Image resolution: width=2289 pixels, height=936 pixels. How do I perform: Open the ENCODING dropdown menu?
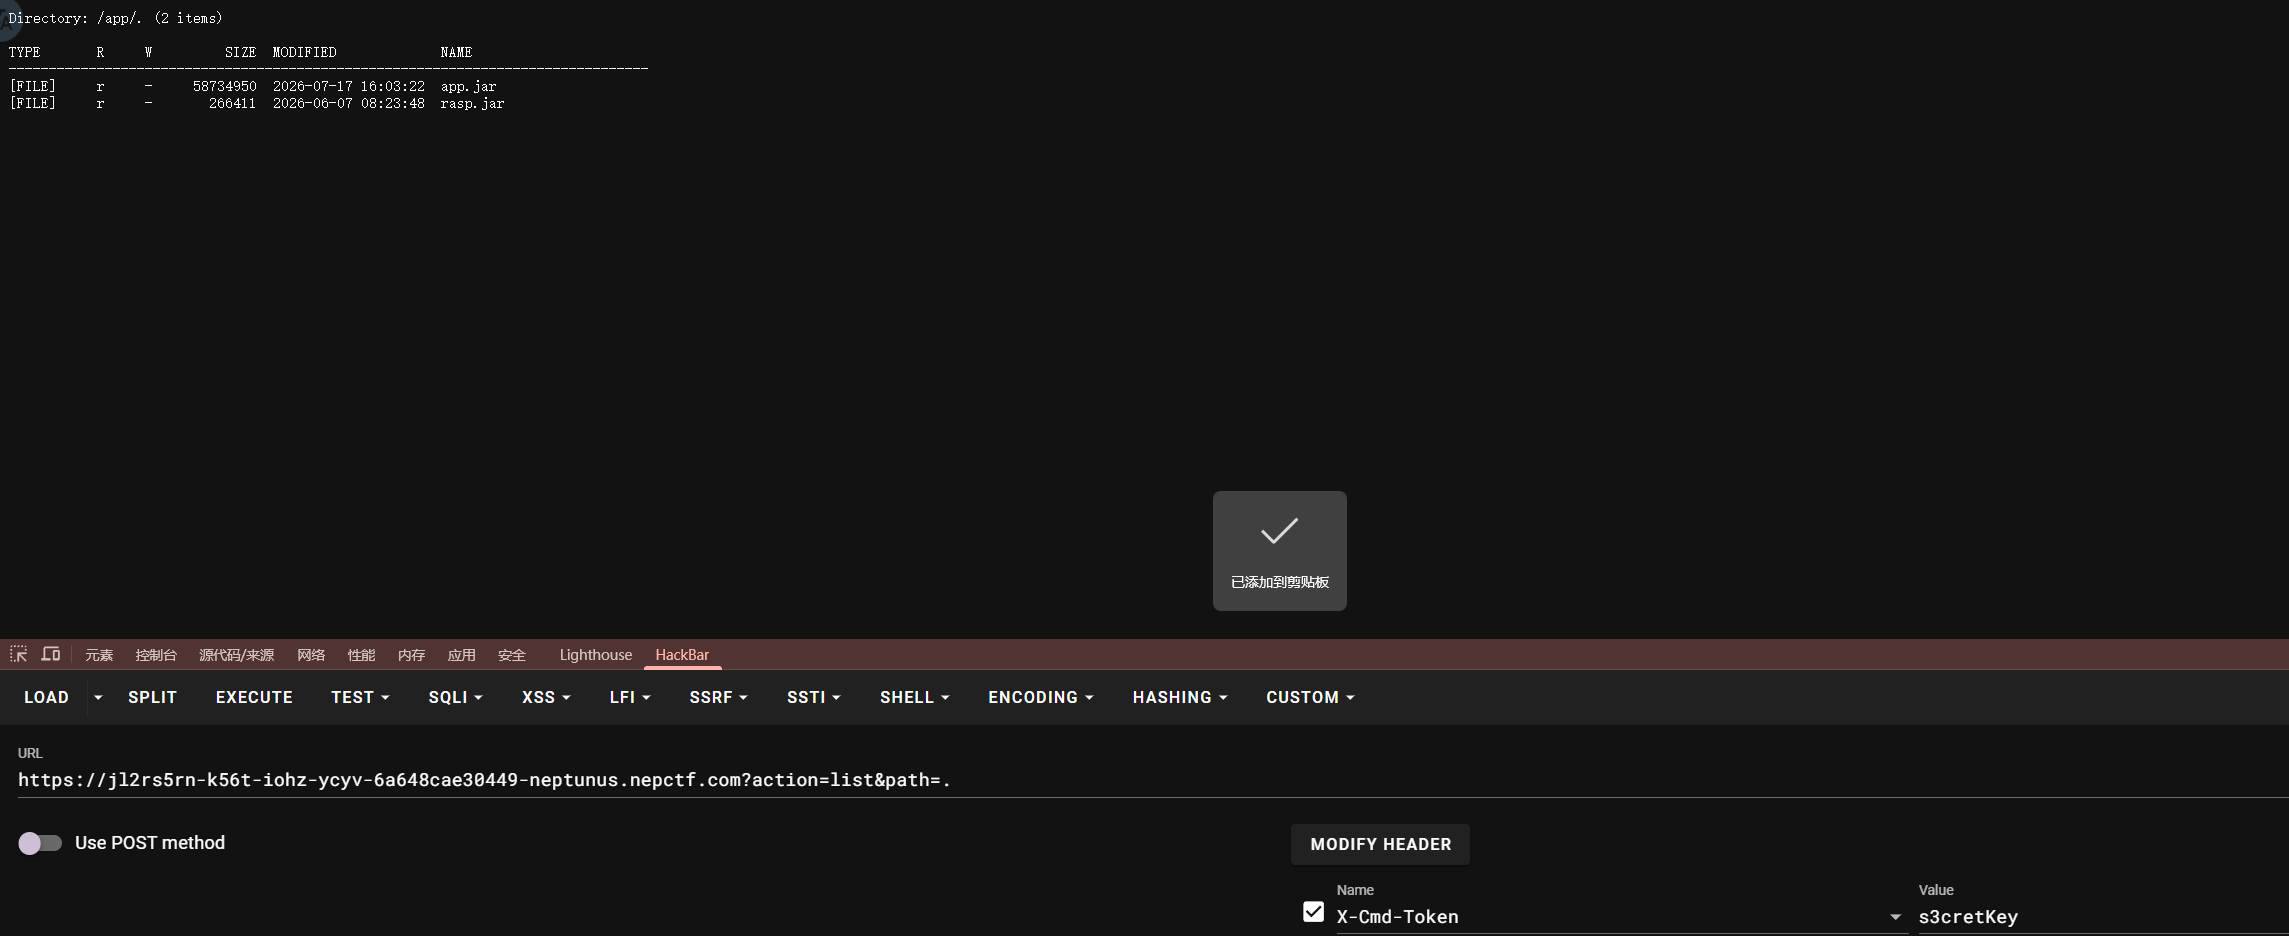pyautogui.click(x=1041, y=697)
